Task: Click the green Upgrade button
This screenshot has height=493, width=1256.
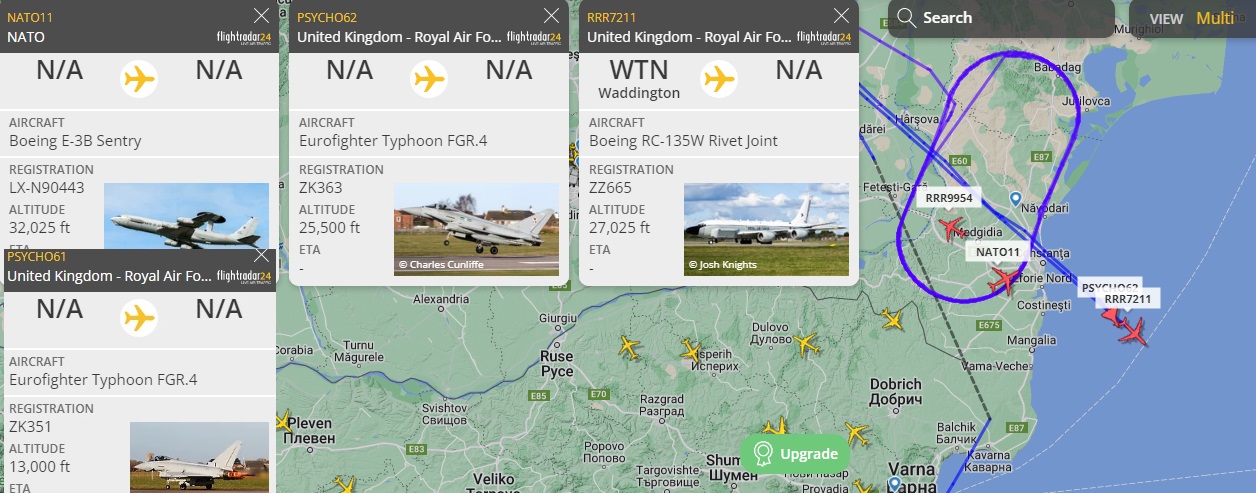Action: 795,454
